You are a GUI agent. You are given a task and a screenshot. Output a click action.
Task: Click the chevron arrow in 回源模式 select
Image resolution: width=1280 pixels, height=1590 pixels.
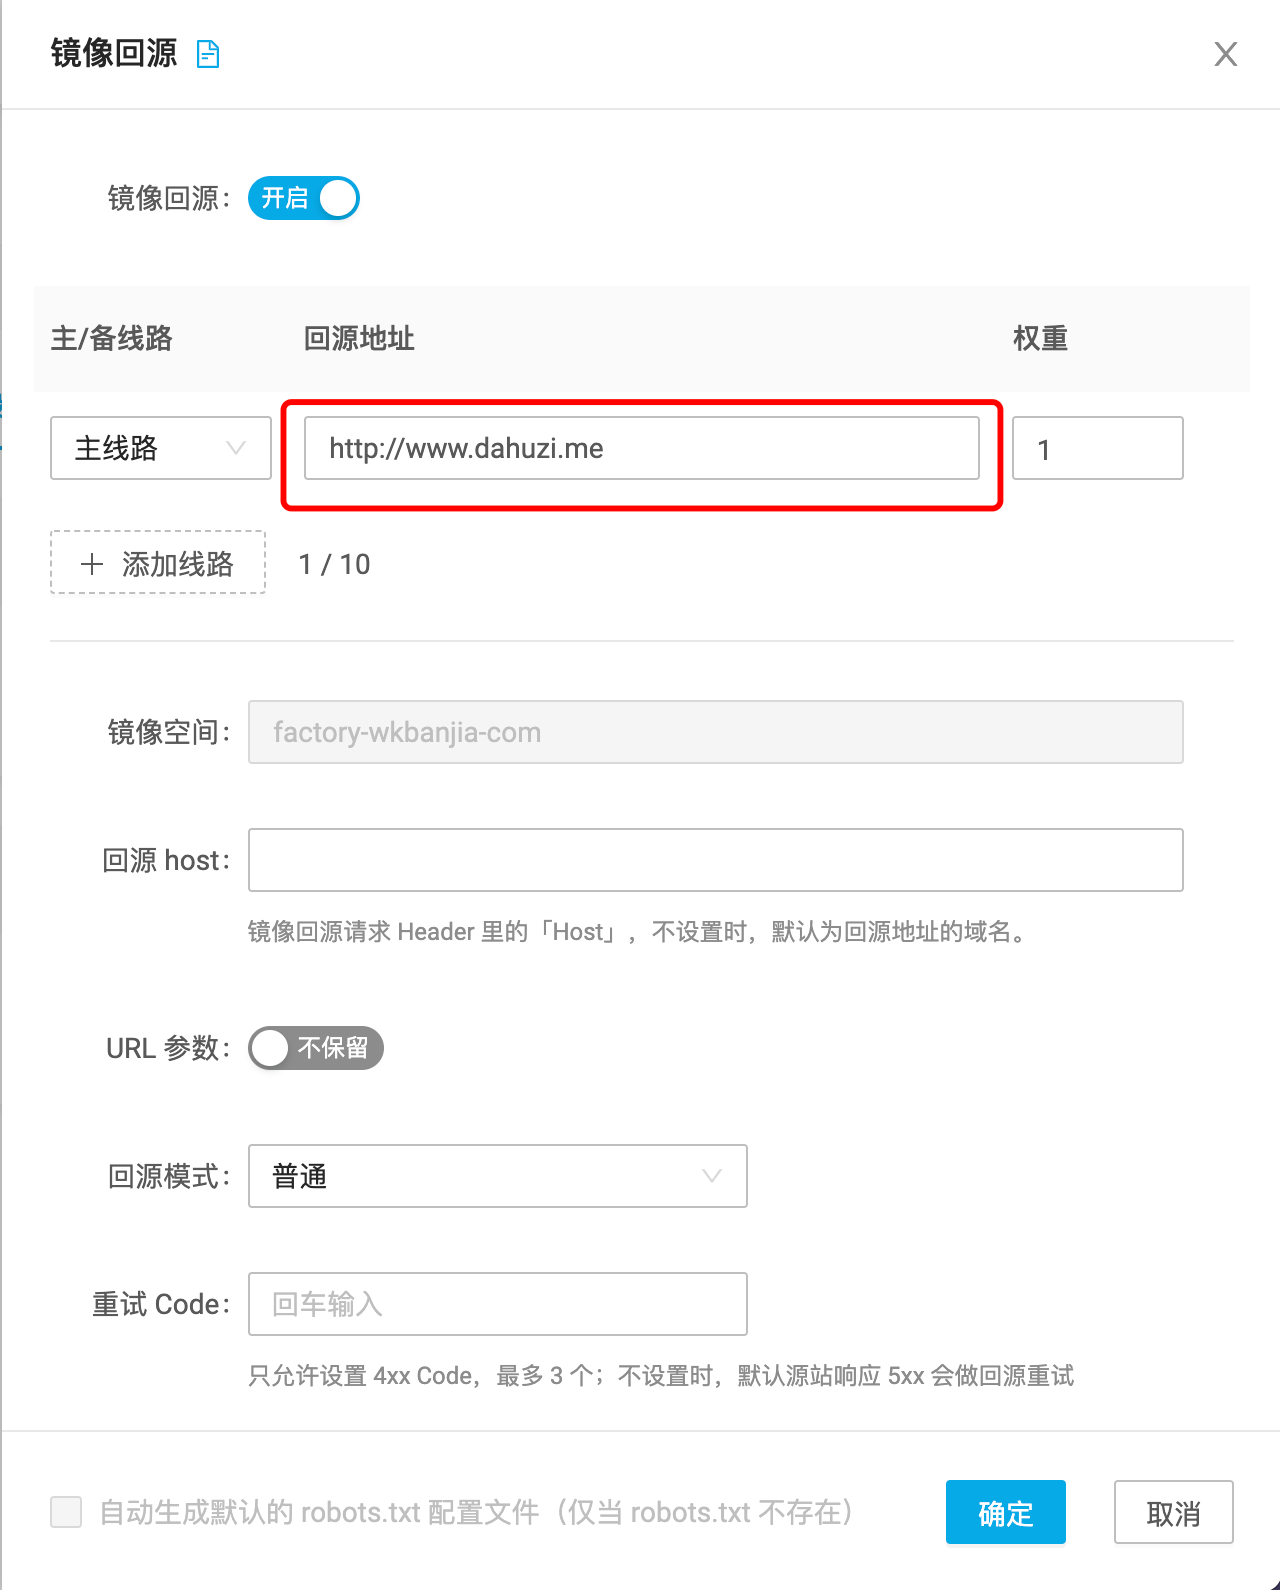712,1176
